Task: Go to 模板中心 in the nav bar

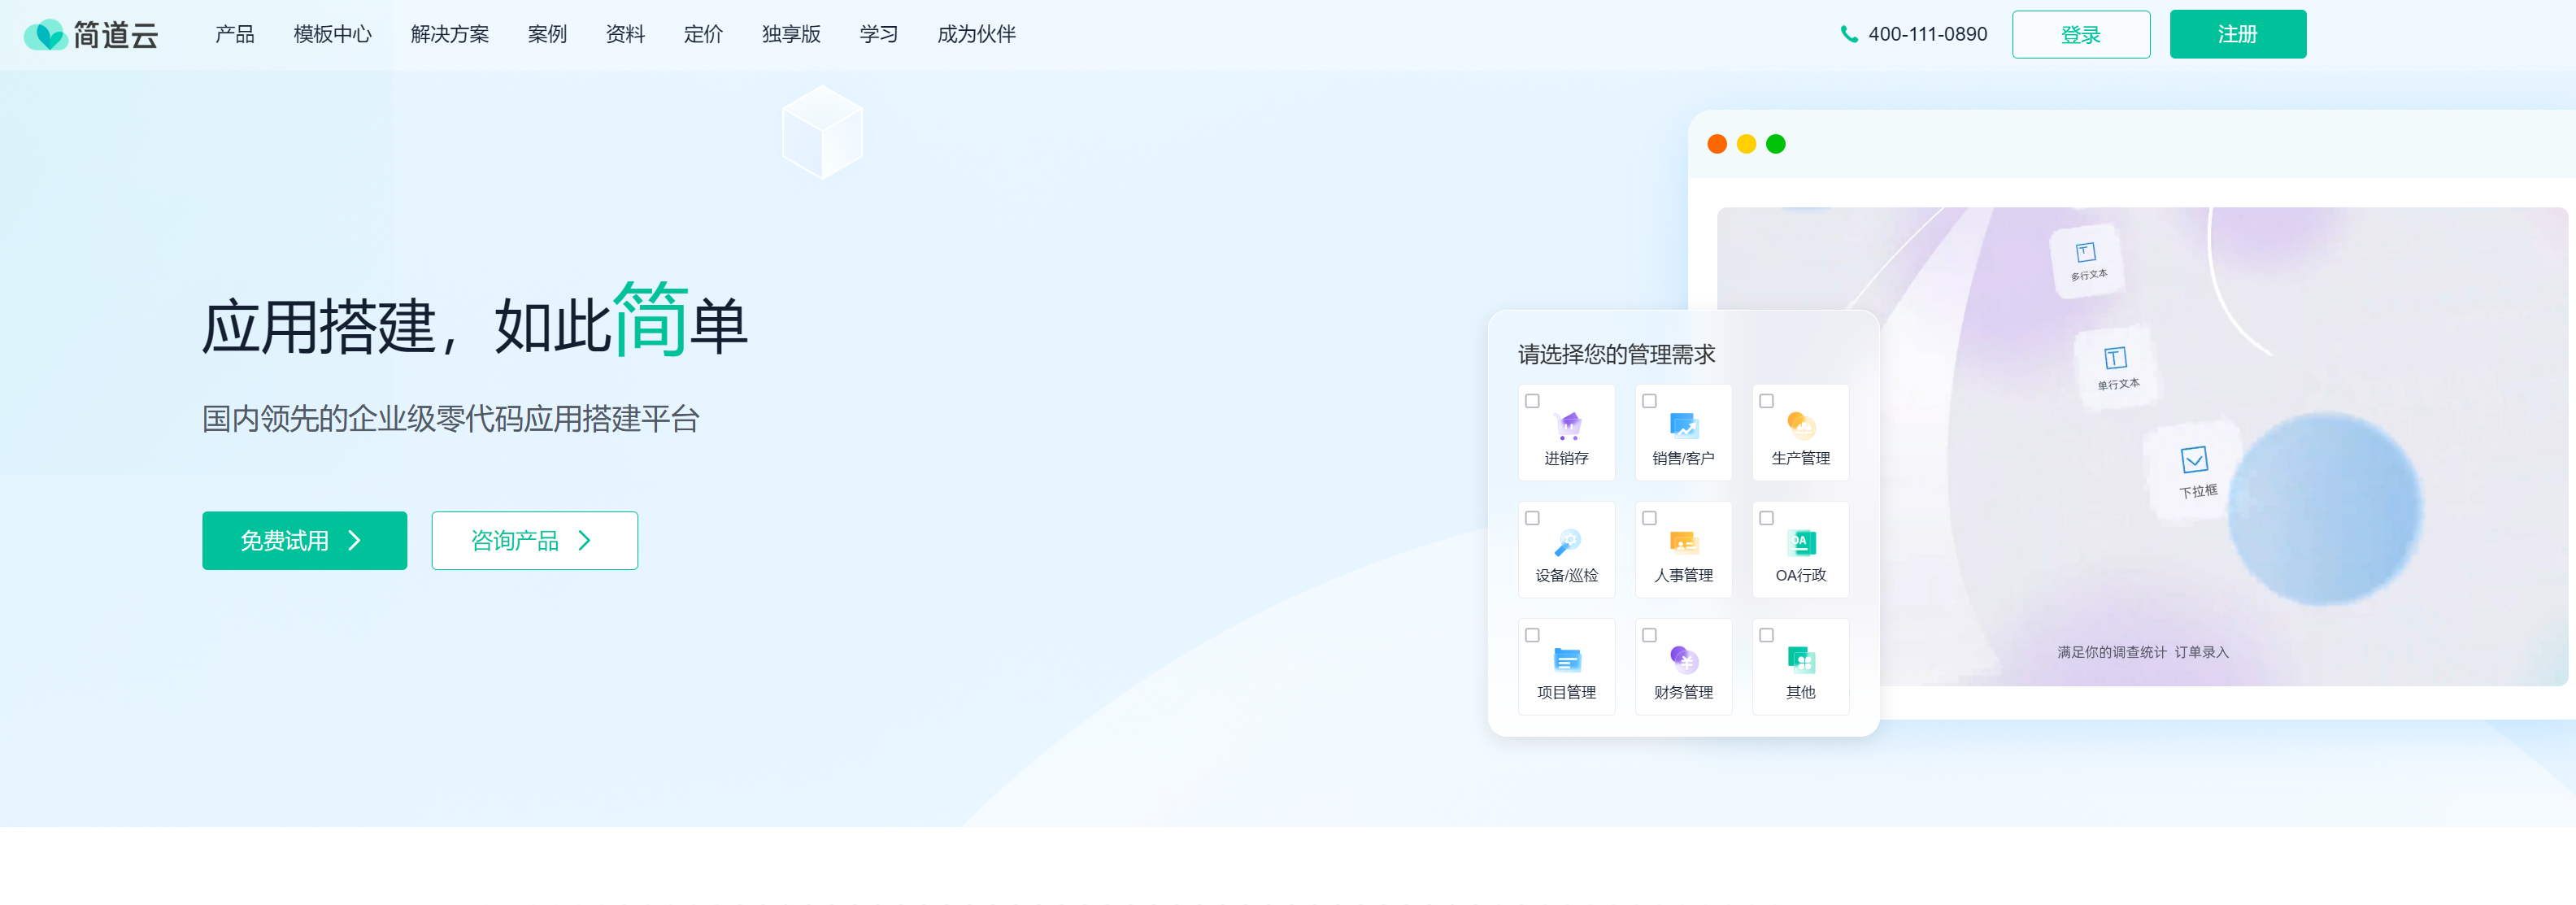Action: [x=332, y=35]
